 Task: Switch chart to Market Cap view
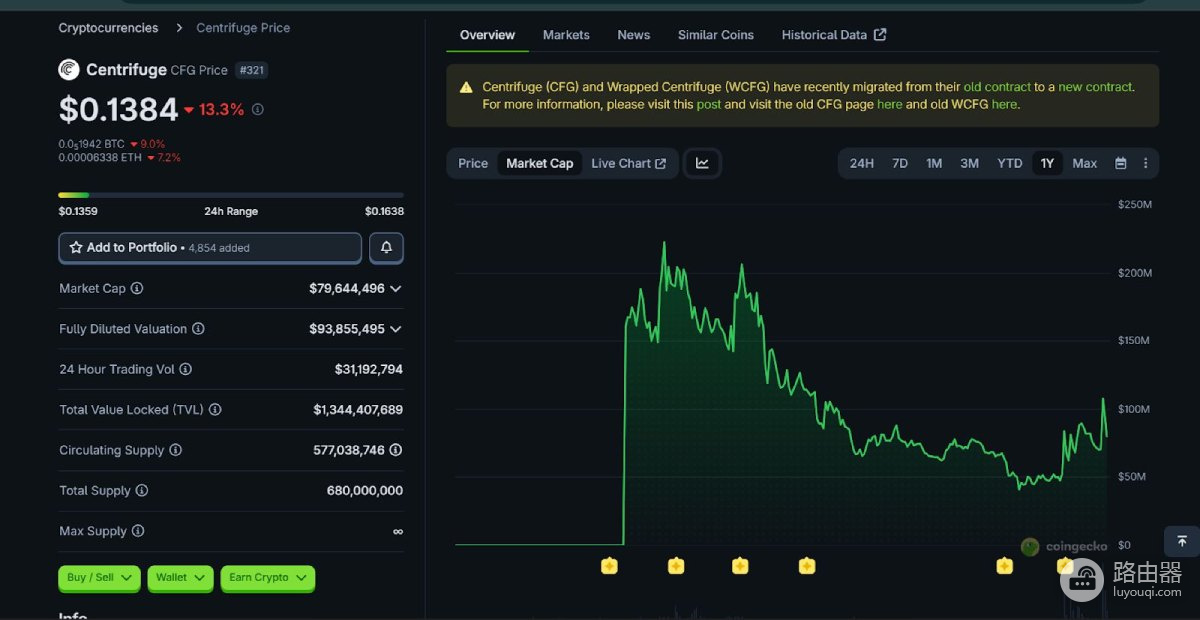pos(540,163)
